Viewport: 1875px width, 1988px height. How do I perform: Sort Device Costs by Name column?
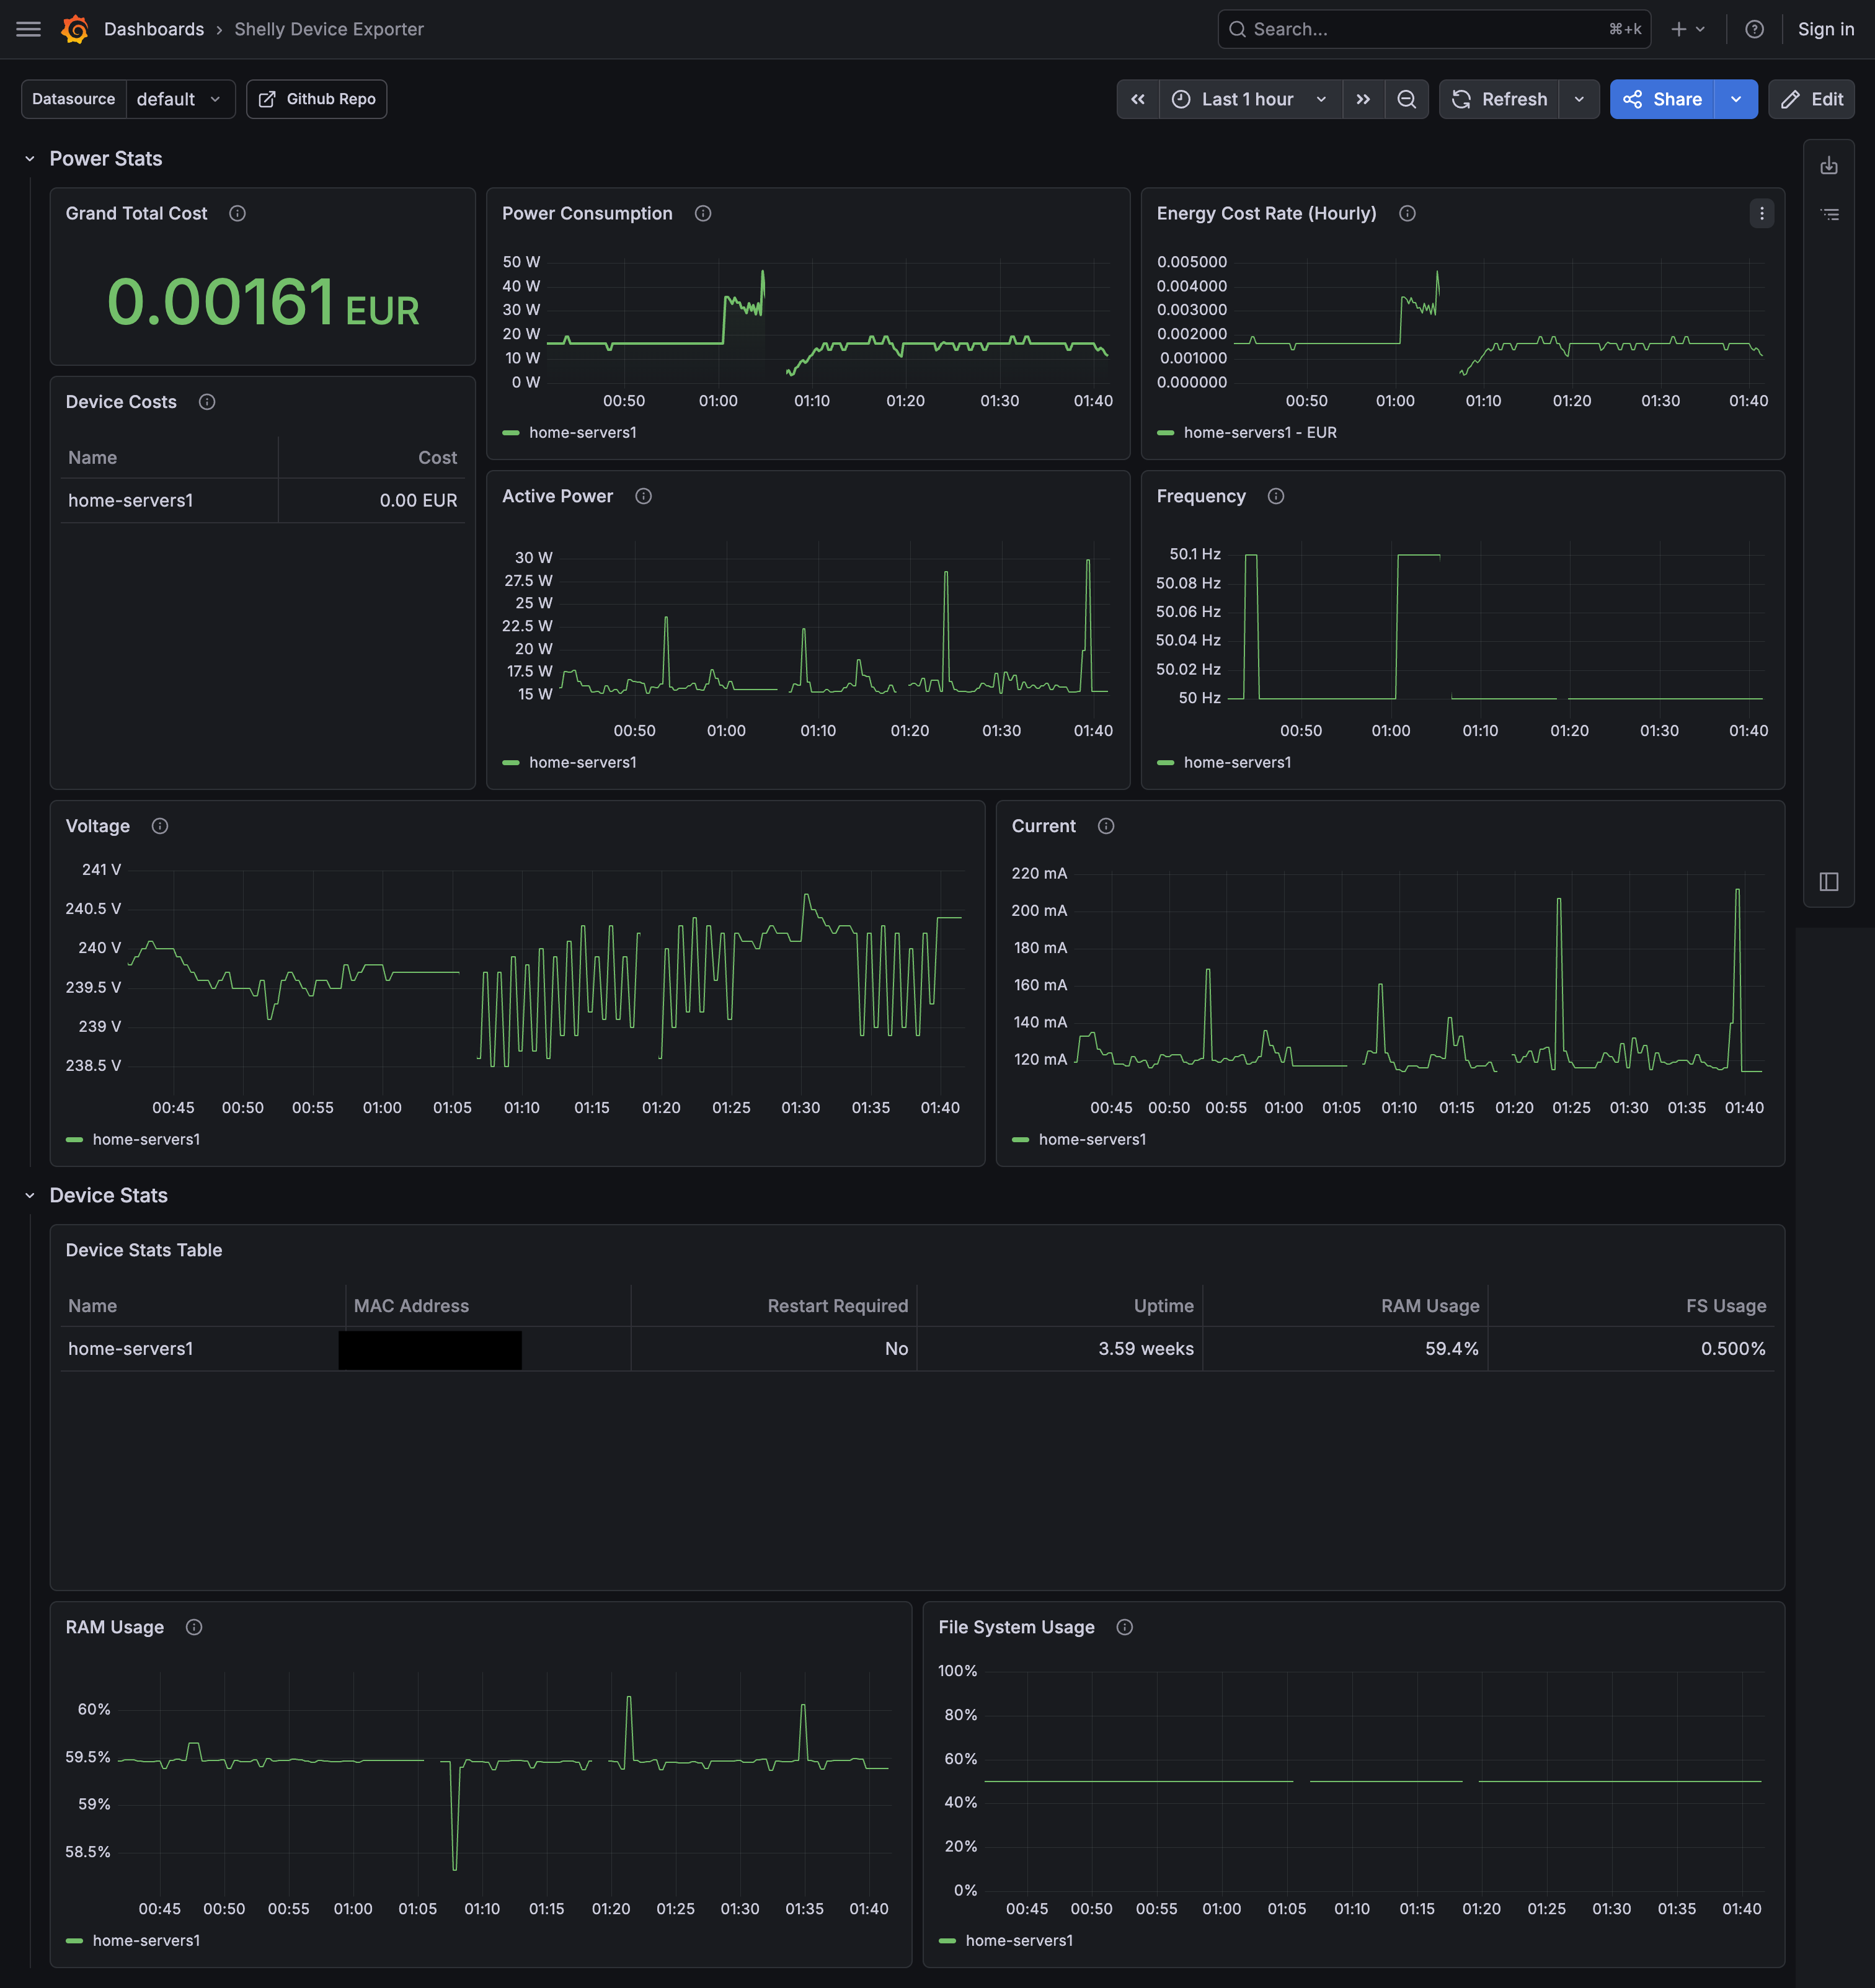tap(92, 458)
